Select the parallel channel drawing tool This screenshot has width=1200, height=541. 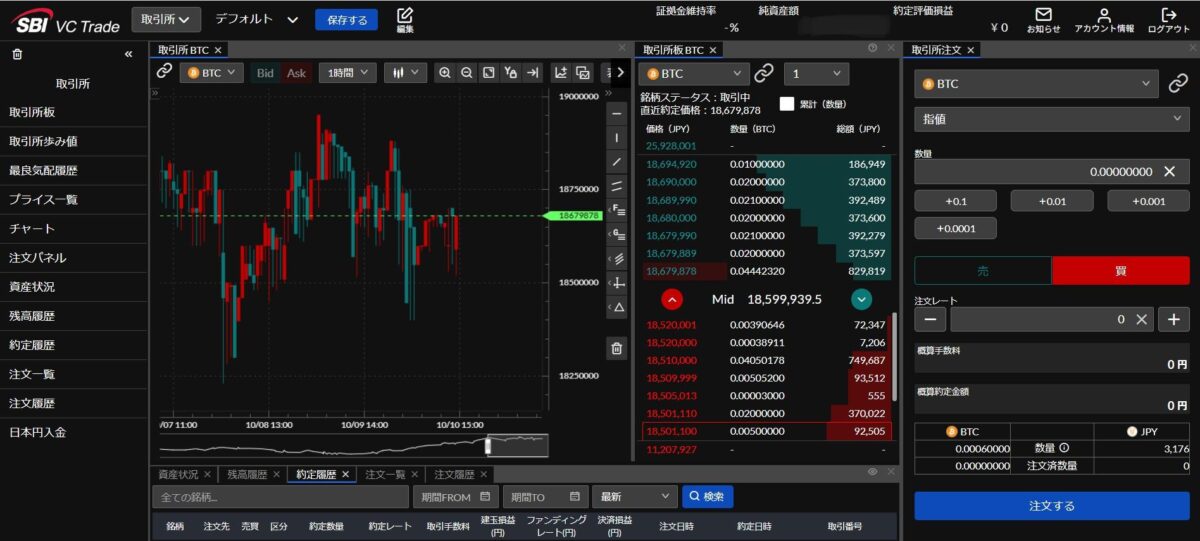(617, 185)
